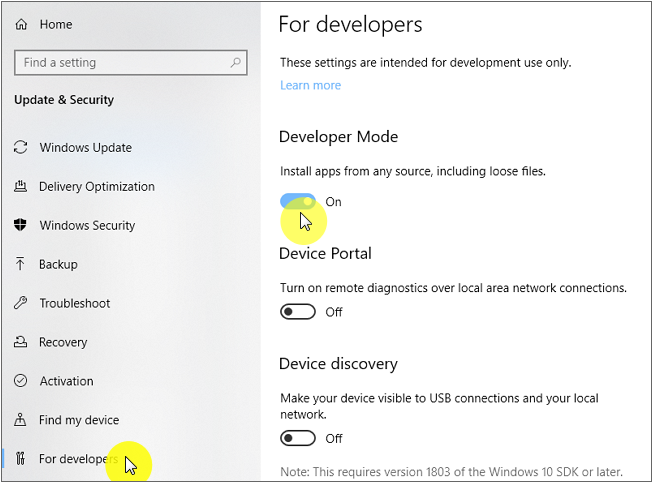
Task: Turn on the Device discovery toggle
Action: [x=298, y=438]
